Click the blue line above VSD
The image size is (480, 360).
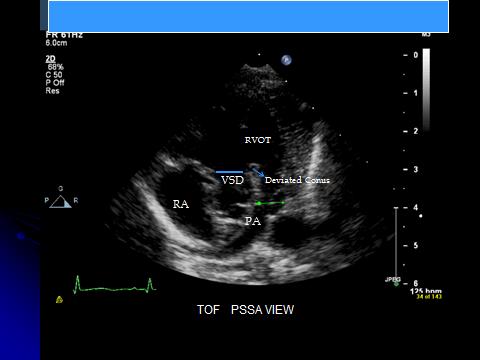pyautogui.click(x=229, y=172)
